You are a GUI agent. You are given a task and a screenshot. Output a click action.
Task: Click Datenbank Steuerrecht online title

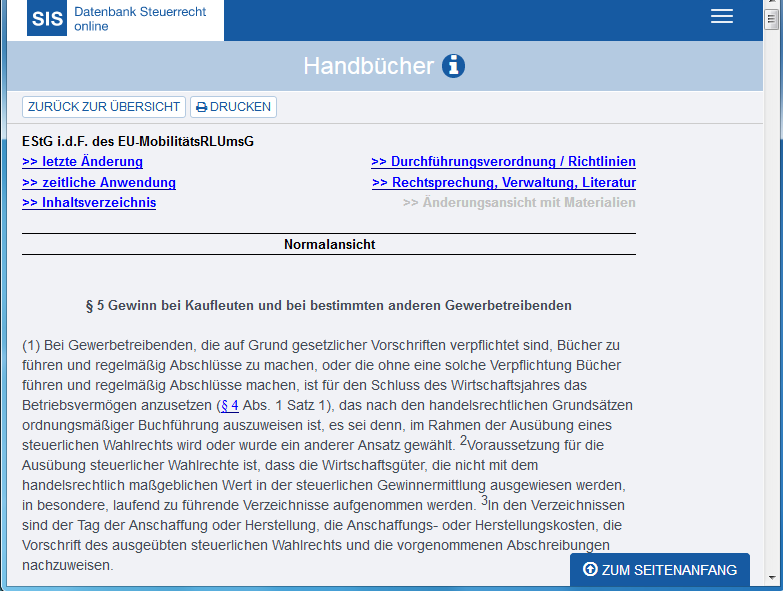(x=140, y=18)
